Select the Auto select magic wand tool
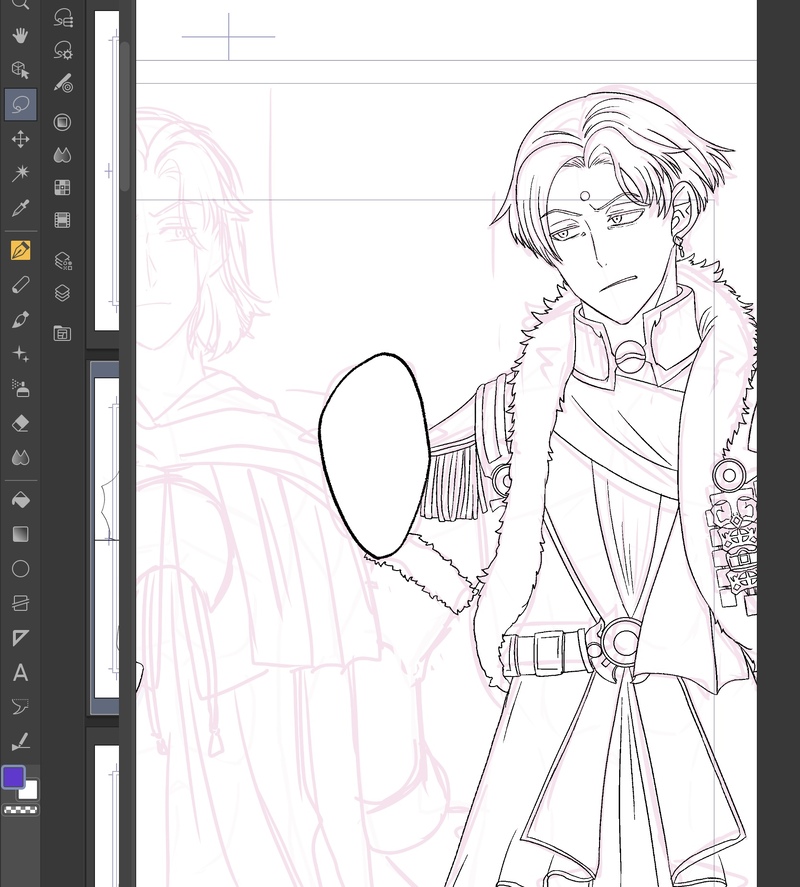Screen dimensions: 800x887 click(x=20, y=173)
